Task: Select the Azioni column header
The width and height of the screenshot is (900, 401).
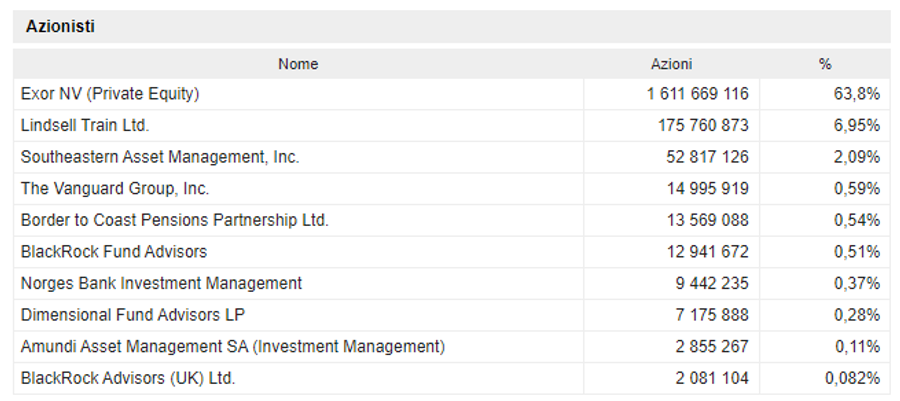Action: click(x=671, y=64)
